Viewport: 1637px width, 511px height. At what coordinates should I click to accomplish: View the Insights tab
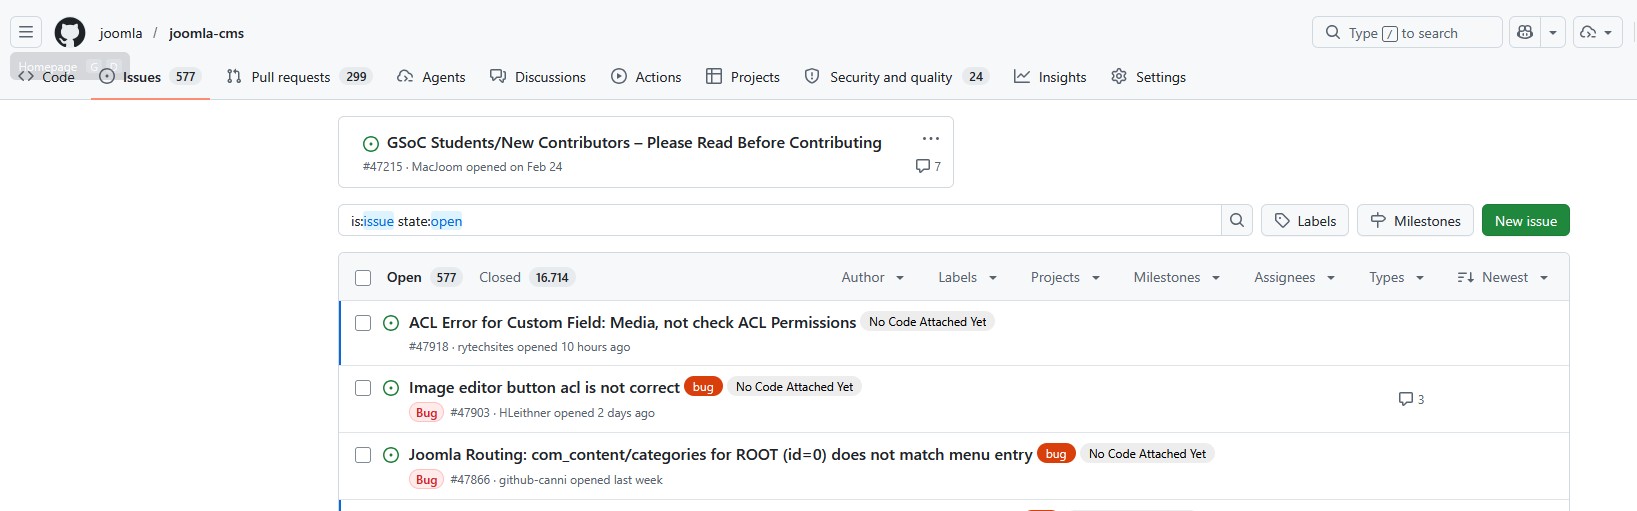(1050, 77)
